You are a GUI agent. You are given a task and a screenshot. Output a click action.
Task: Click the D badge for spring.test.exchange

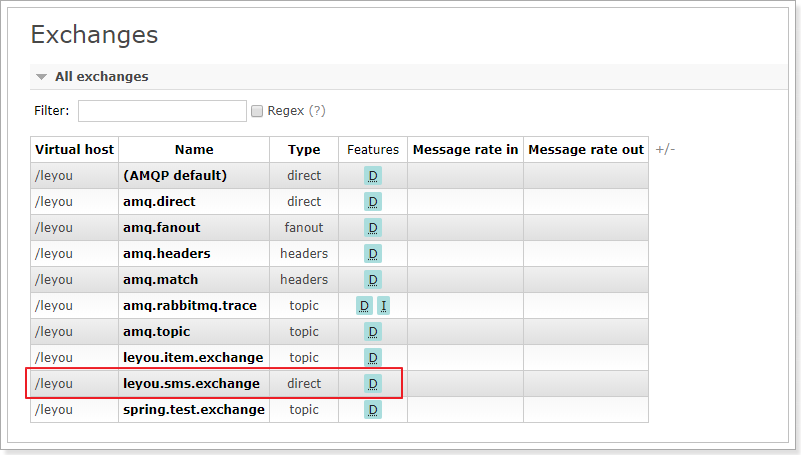pyautogui.click(x=373, y=410)
